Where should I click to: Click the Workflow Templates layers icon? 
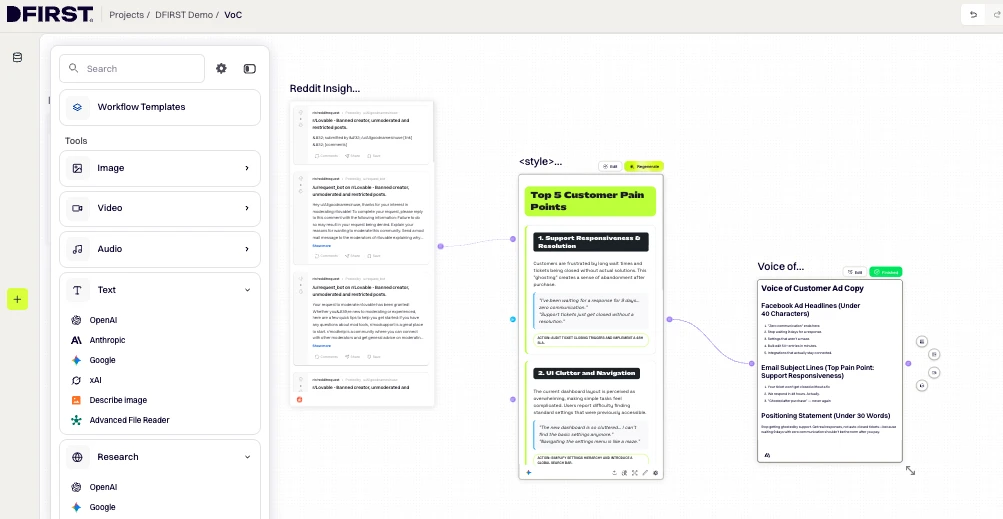coord(77,107)
